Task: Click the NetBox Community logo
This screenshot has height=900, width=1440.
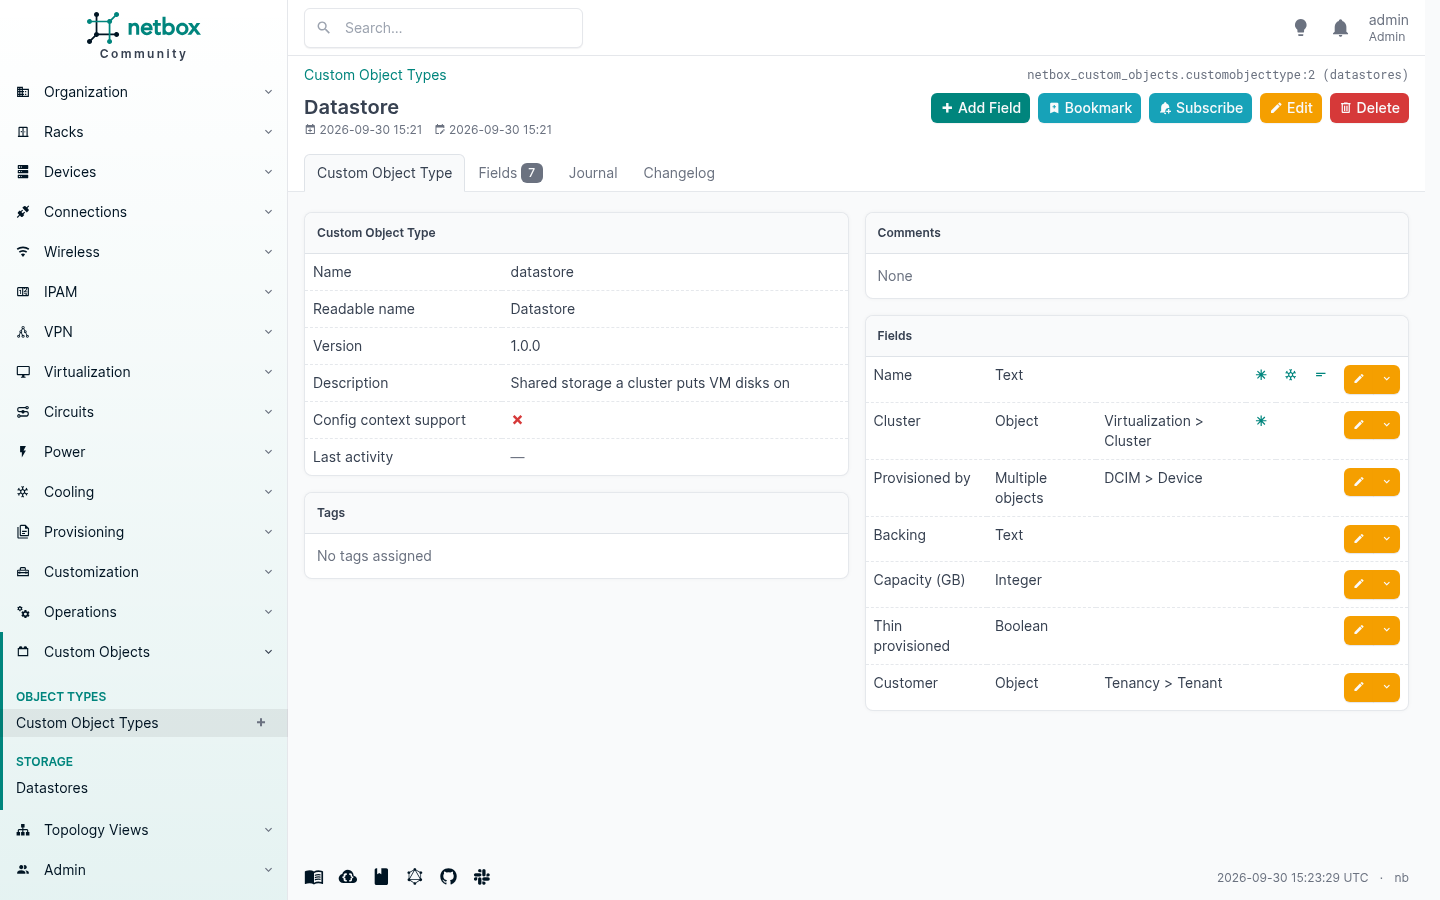Action: (144, 36)
